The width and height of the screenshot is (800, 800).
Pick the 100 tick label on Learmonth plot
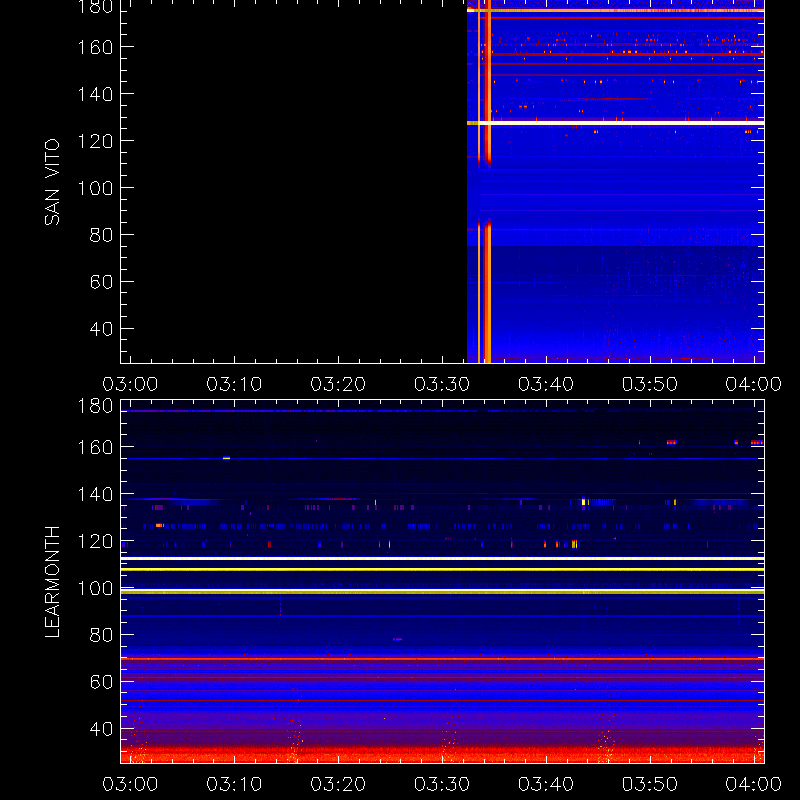pyautogui.click(x=95, y=588)
